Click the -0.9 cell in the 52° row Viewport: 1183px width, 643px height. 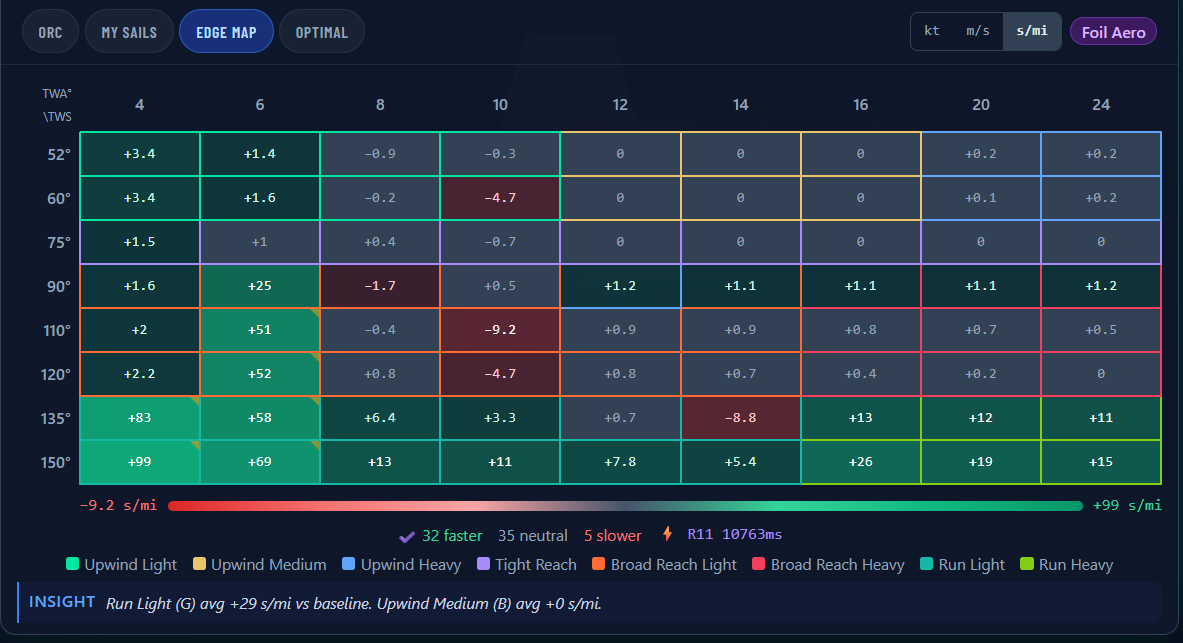pos(379,154)
